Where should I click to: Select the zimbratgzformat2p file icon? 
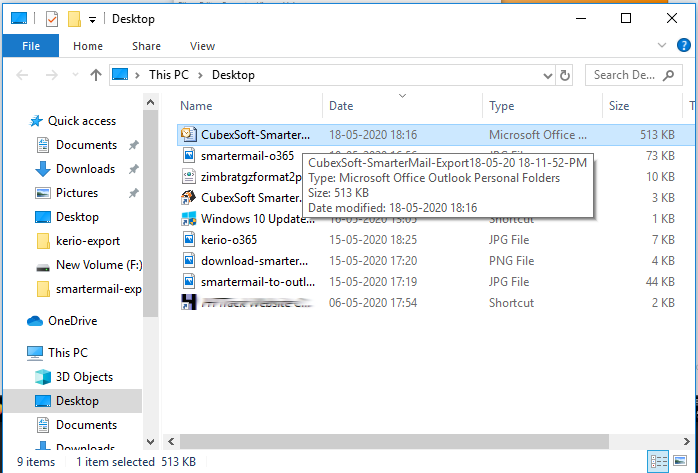(188, 177)
